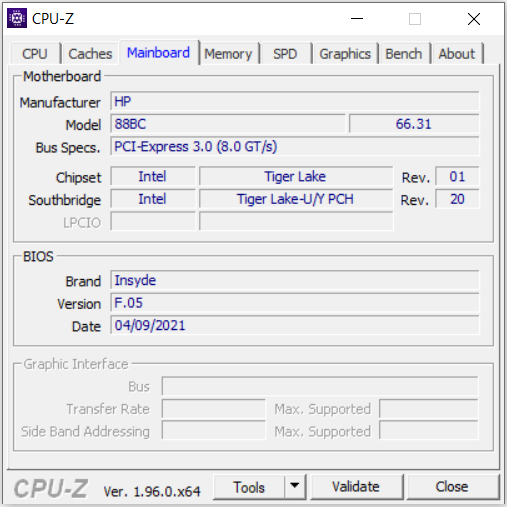Click the first empty LPCIO field
This screenshot has height=507, width=507.
click(153, 221)
